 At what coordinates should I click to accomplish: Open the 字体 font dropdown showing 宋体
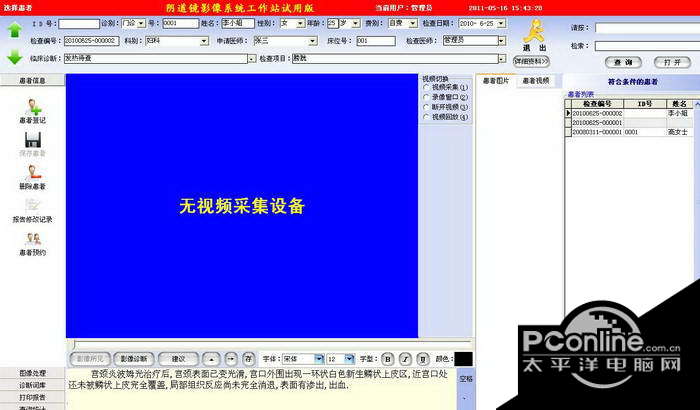click(319, 359)
